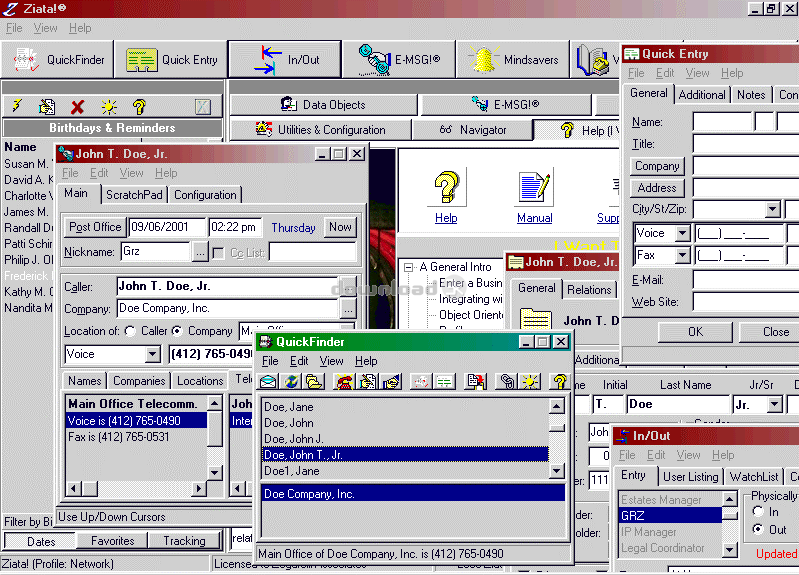
Task: Select the In radio button in In/Out
Action: pyautogui.click(x=758, y=511)
